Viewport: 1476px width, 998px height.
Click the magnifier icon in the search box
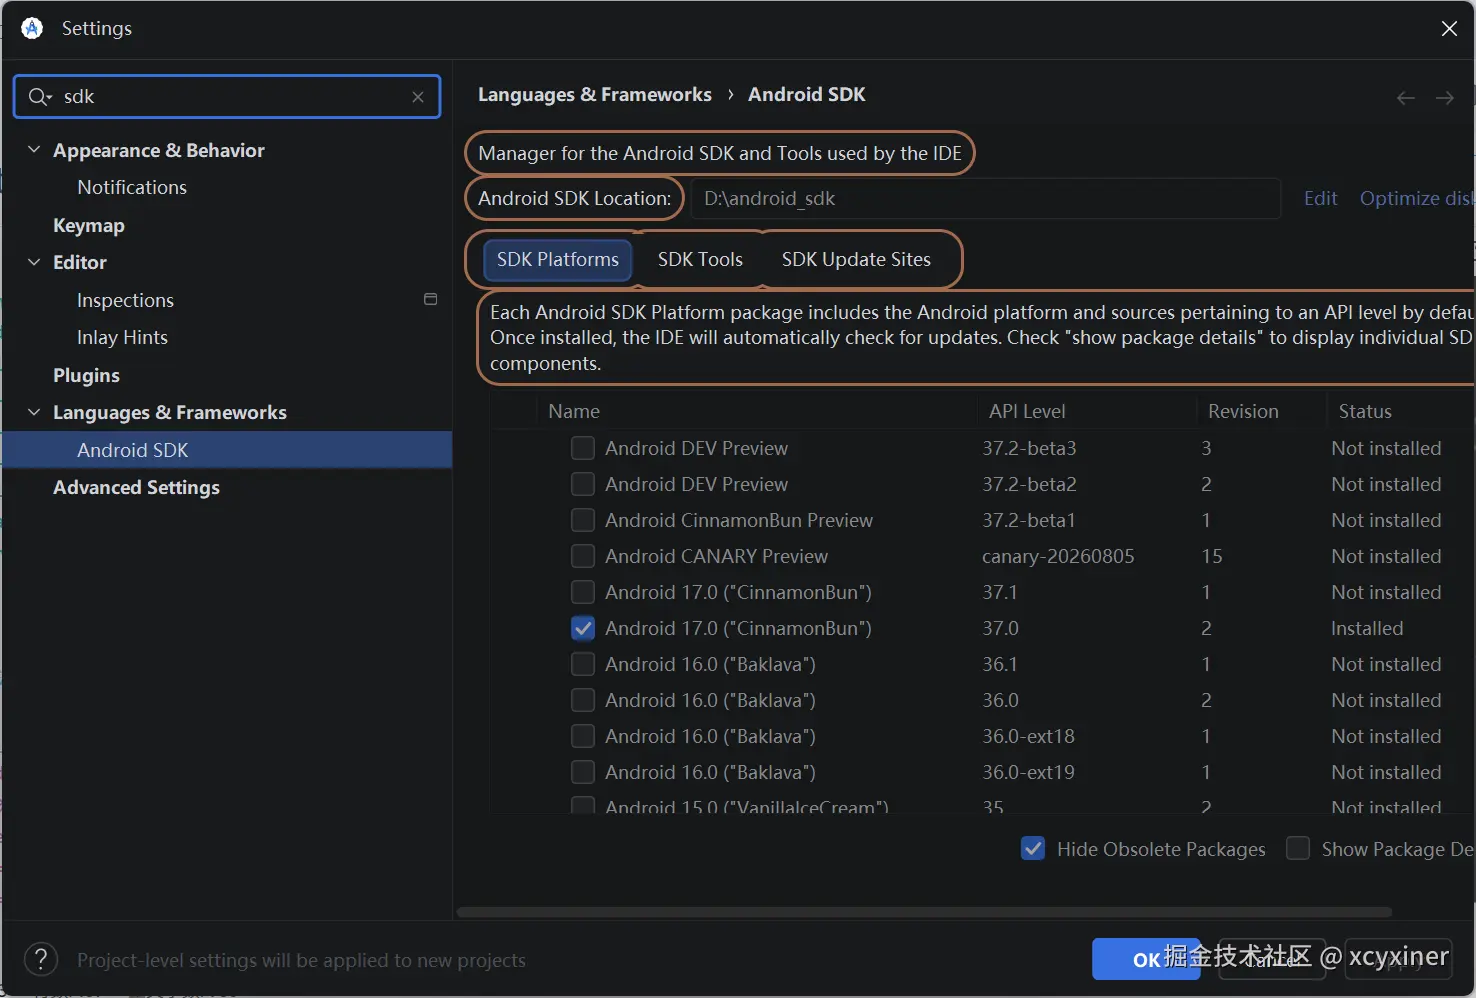point(39,97)
